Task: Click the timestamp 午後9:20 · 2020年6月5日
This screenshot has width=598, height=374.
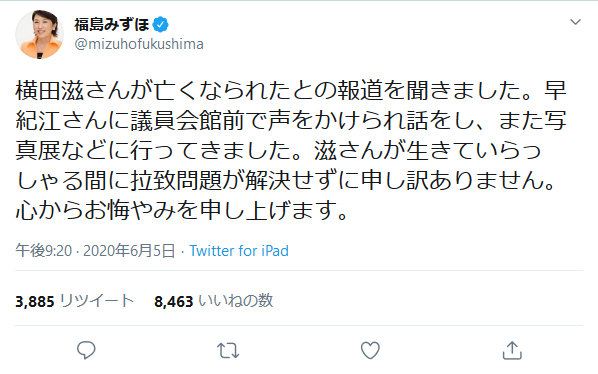Action: (95, 251)
